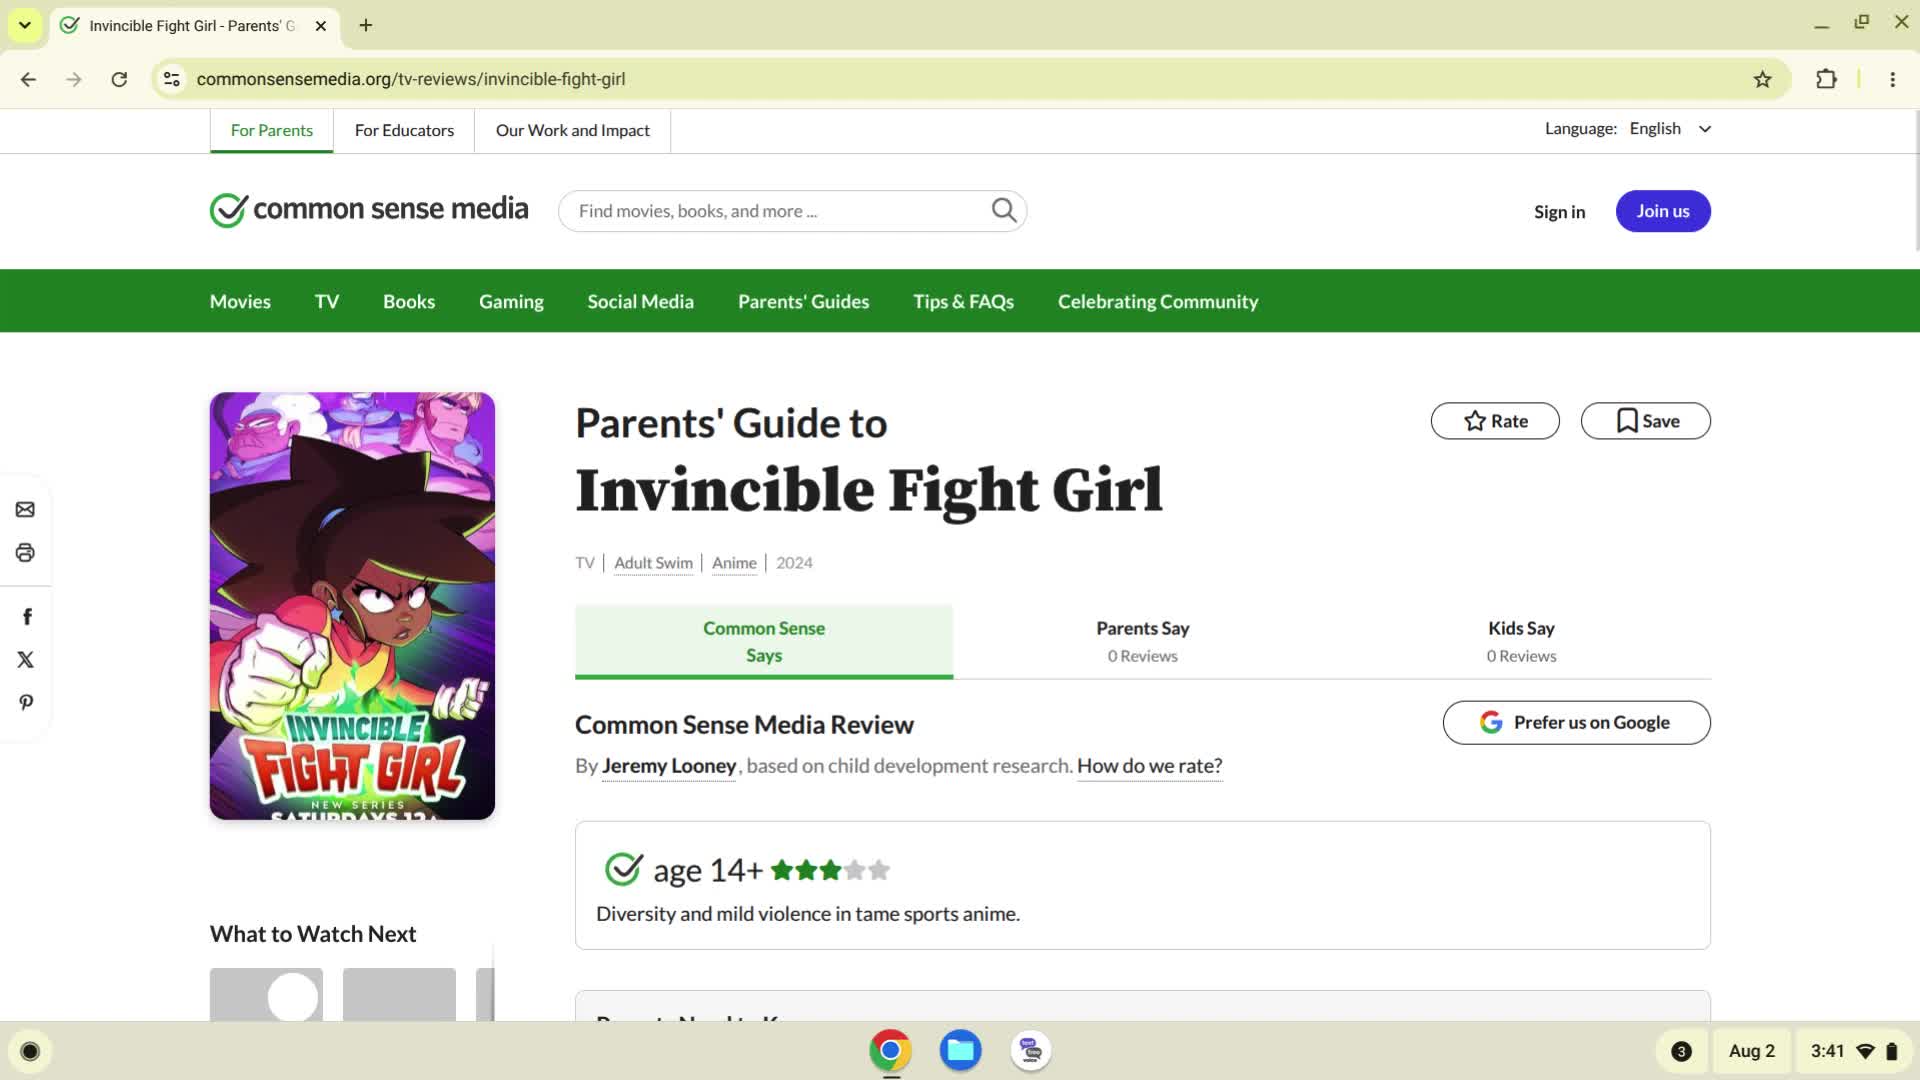Go forward in browser history
Image resolution: width=1920 pixels, height=1080 pixels.
click(74, 79)
